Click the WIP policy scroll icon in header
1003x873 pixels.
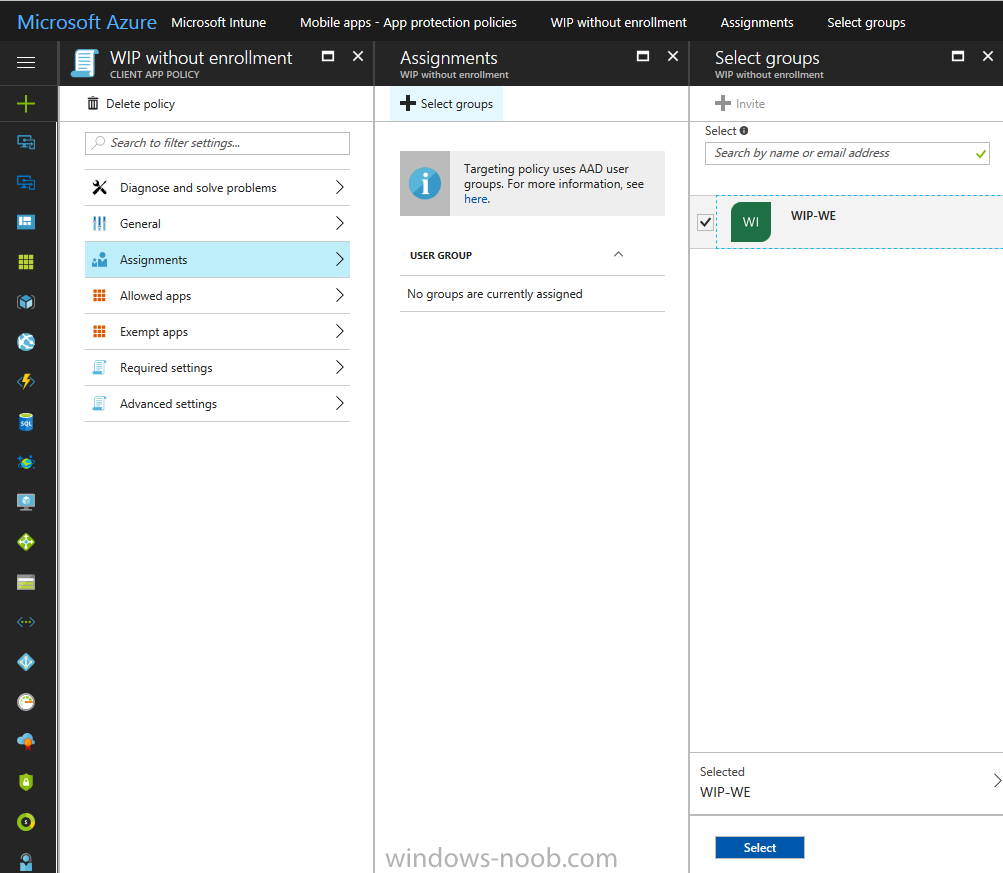(x=84, y=63)
